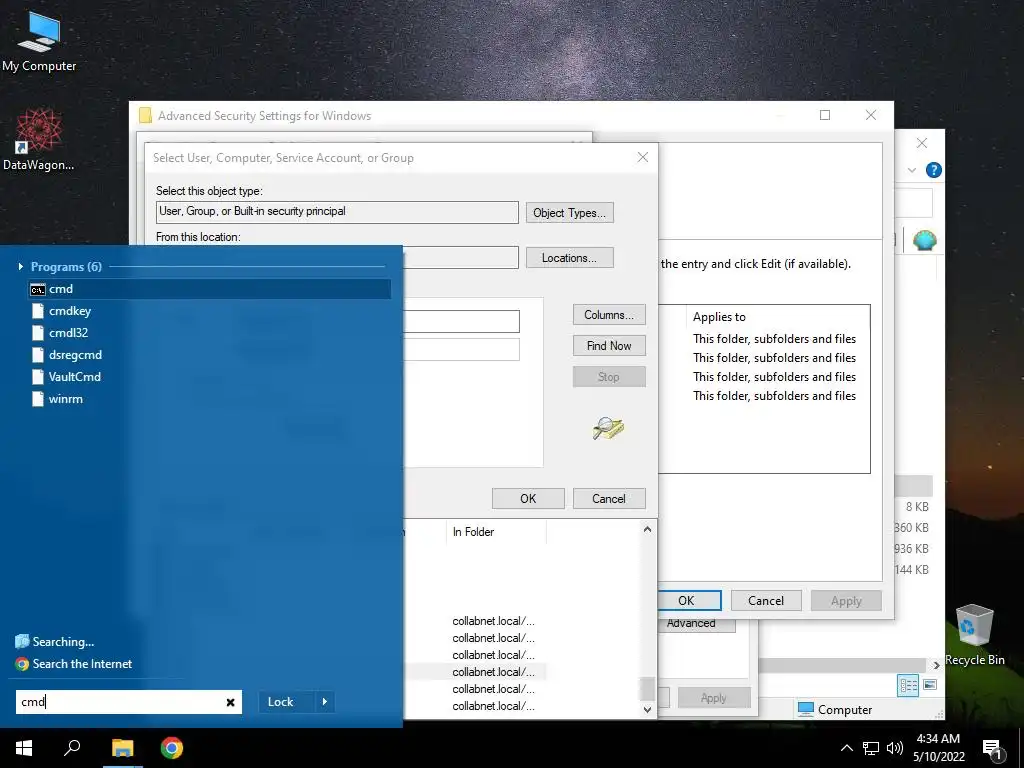Click the Computer status bar item

[x=835, y=709]
